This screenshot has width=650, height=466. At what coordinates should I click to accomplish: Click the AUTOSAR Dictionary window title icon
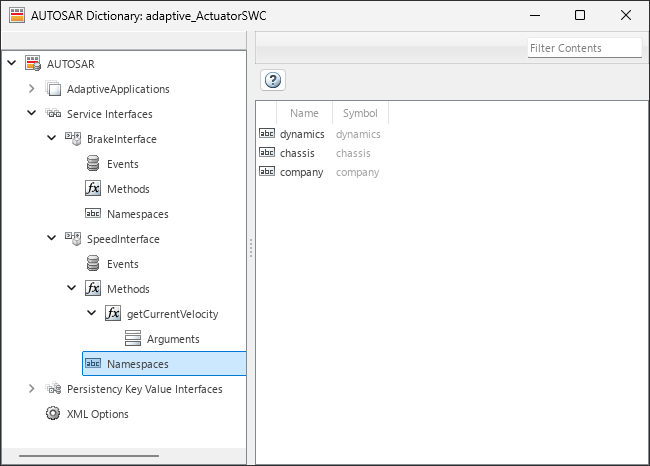[17, 15]
